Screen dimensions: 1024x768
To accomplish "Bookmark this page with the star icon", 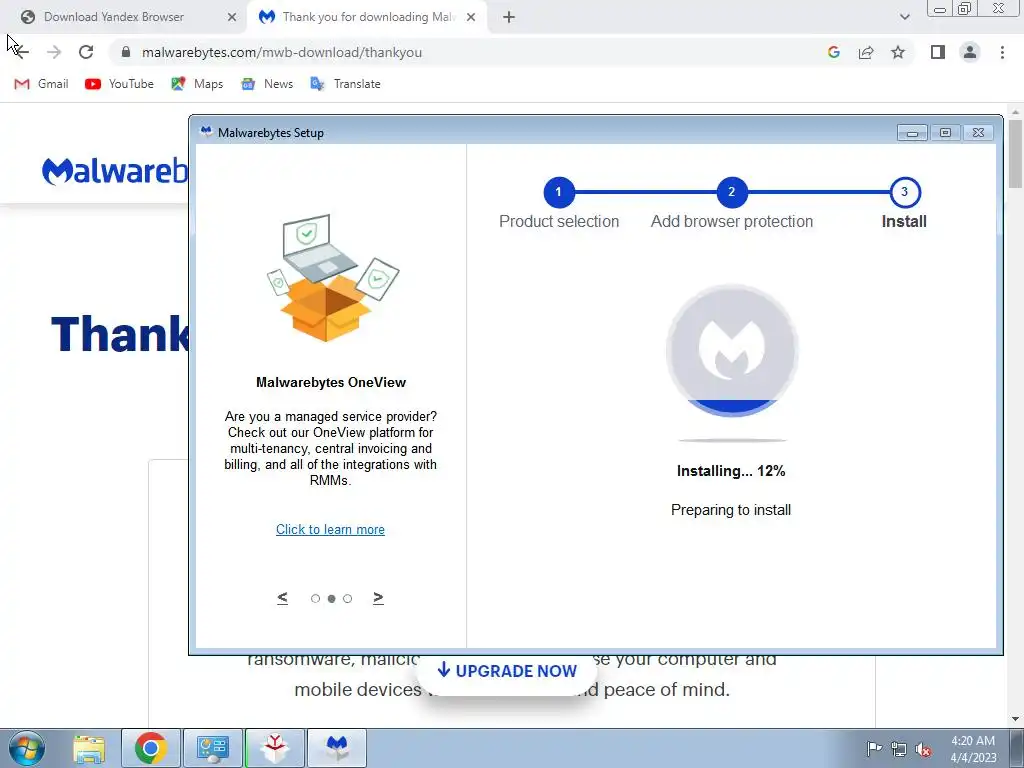I will tap(898, 52).
